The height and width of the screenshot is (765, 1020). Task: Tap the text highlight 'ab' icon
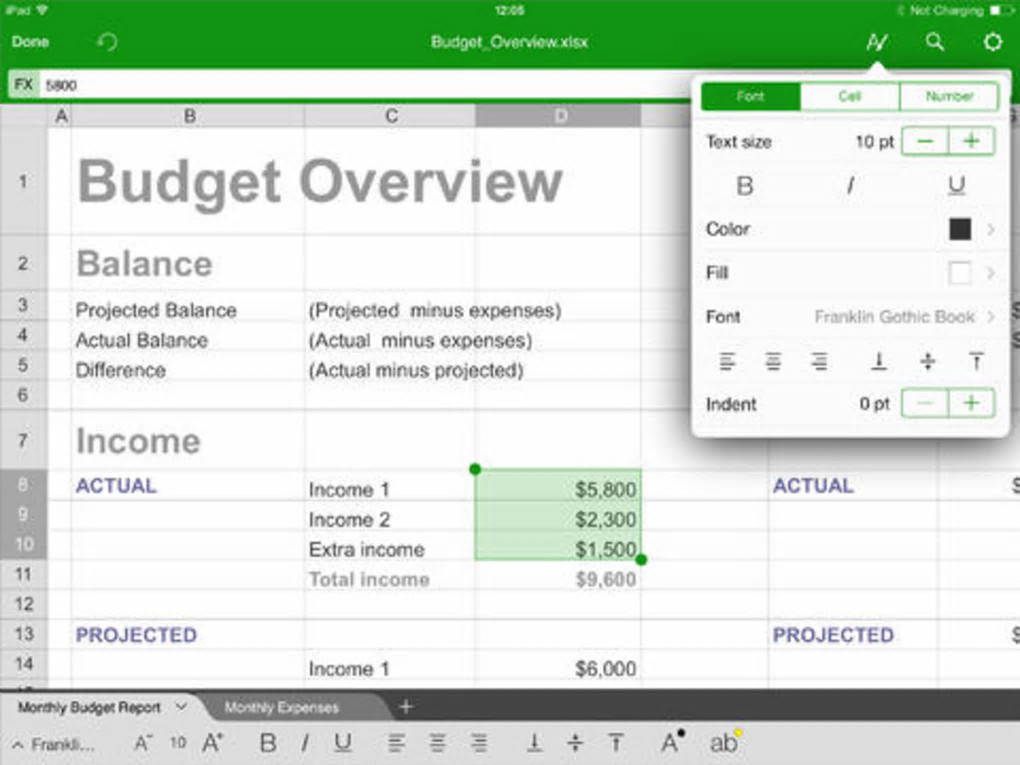coord(724,743)
